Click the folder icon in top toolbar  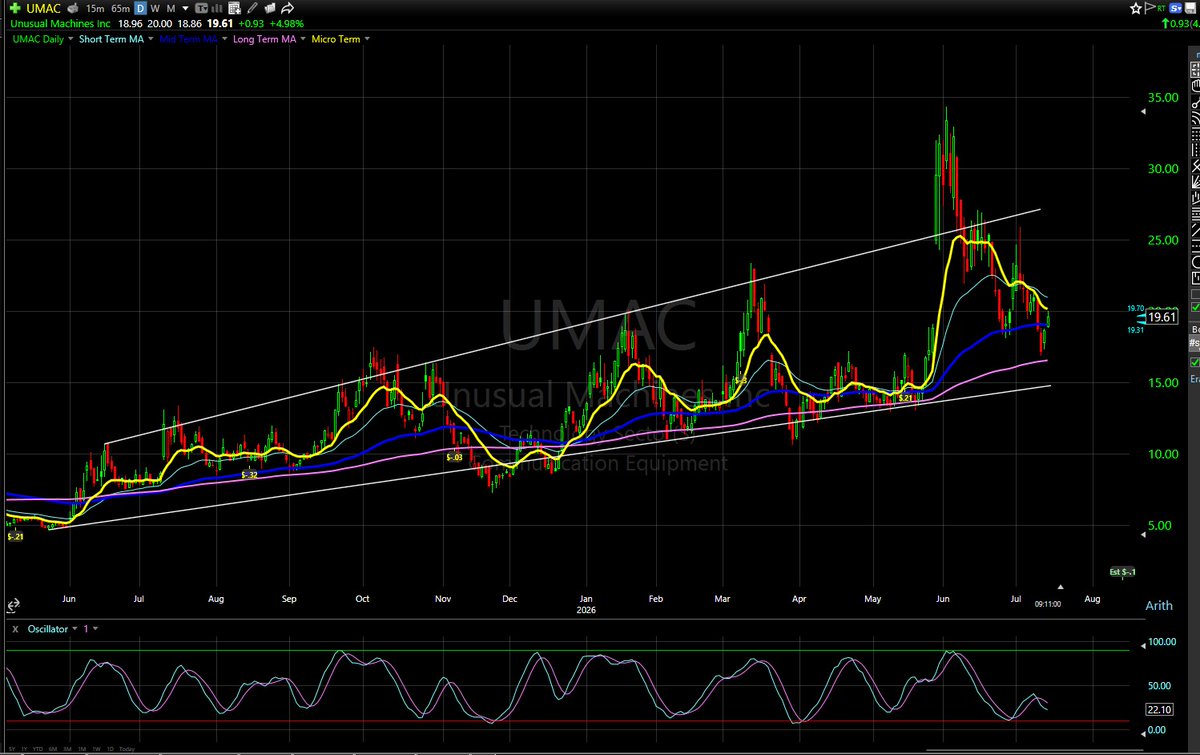pyautogui.click(x=270, y=8)
